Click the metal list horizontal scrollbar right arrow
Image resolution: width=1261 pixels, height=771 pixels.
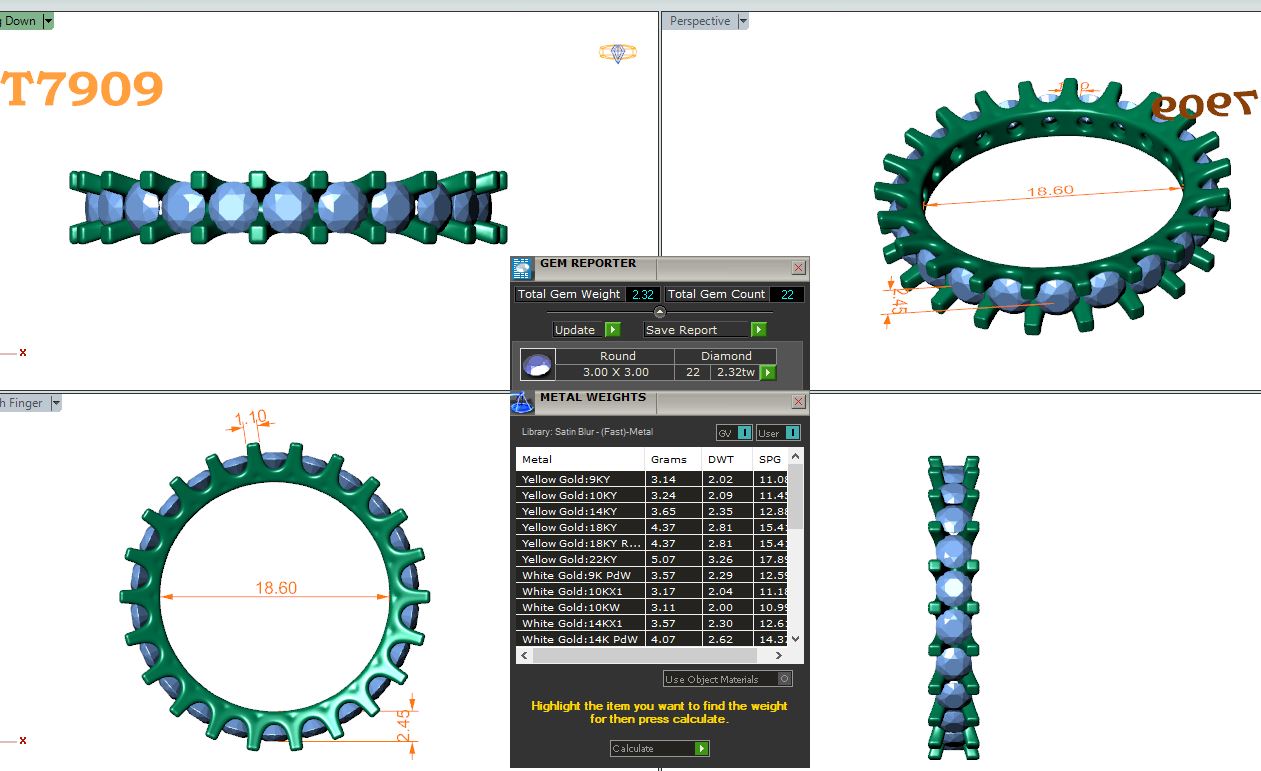pyautogui.click(x=779, y=656)
